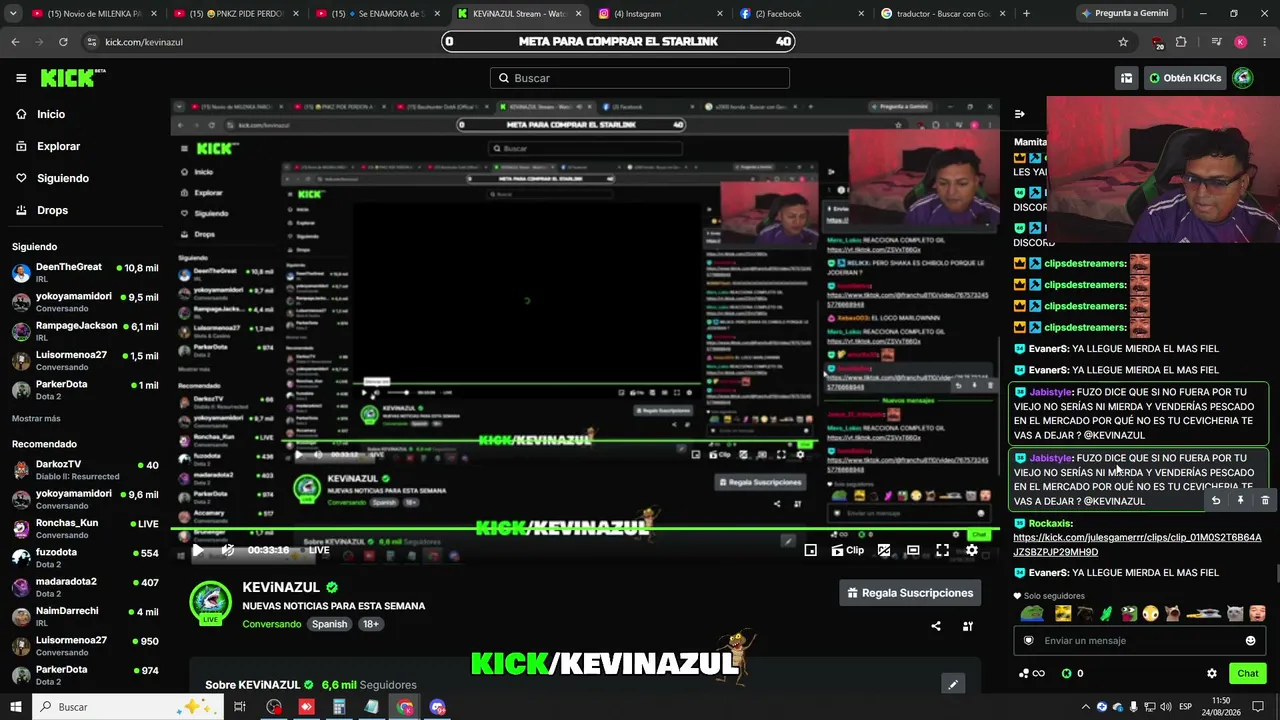Screen dimensions: 1280x720
Task: Insert the yellow round face emote
Action: [1151, 613]
